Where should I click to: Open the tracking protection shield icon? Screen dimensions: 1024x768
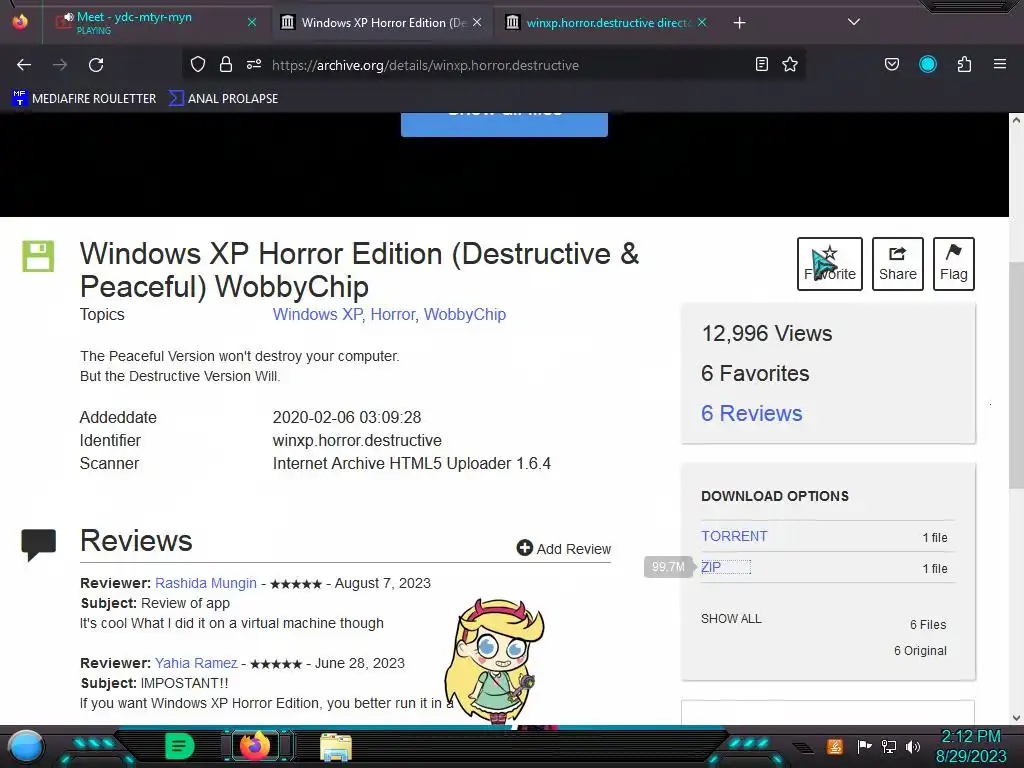click(198, 64)
